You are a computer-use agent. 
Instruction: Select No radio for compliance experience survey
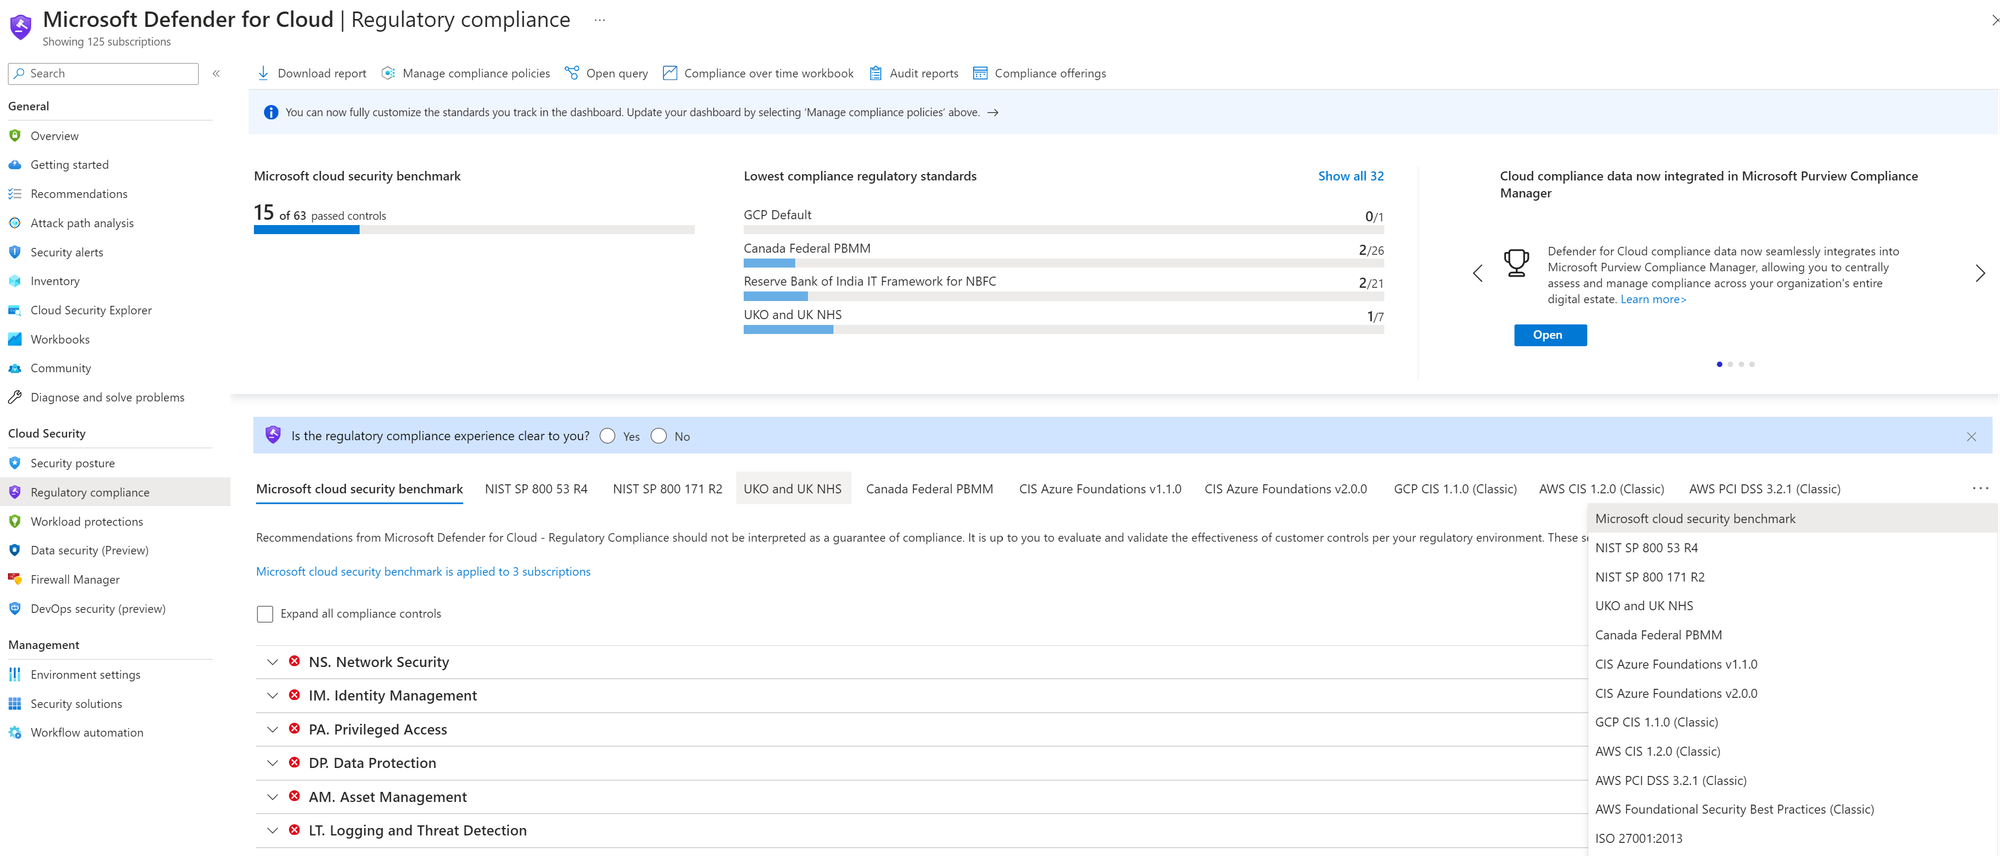coord(659,436)
